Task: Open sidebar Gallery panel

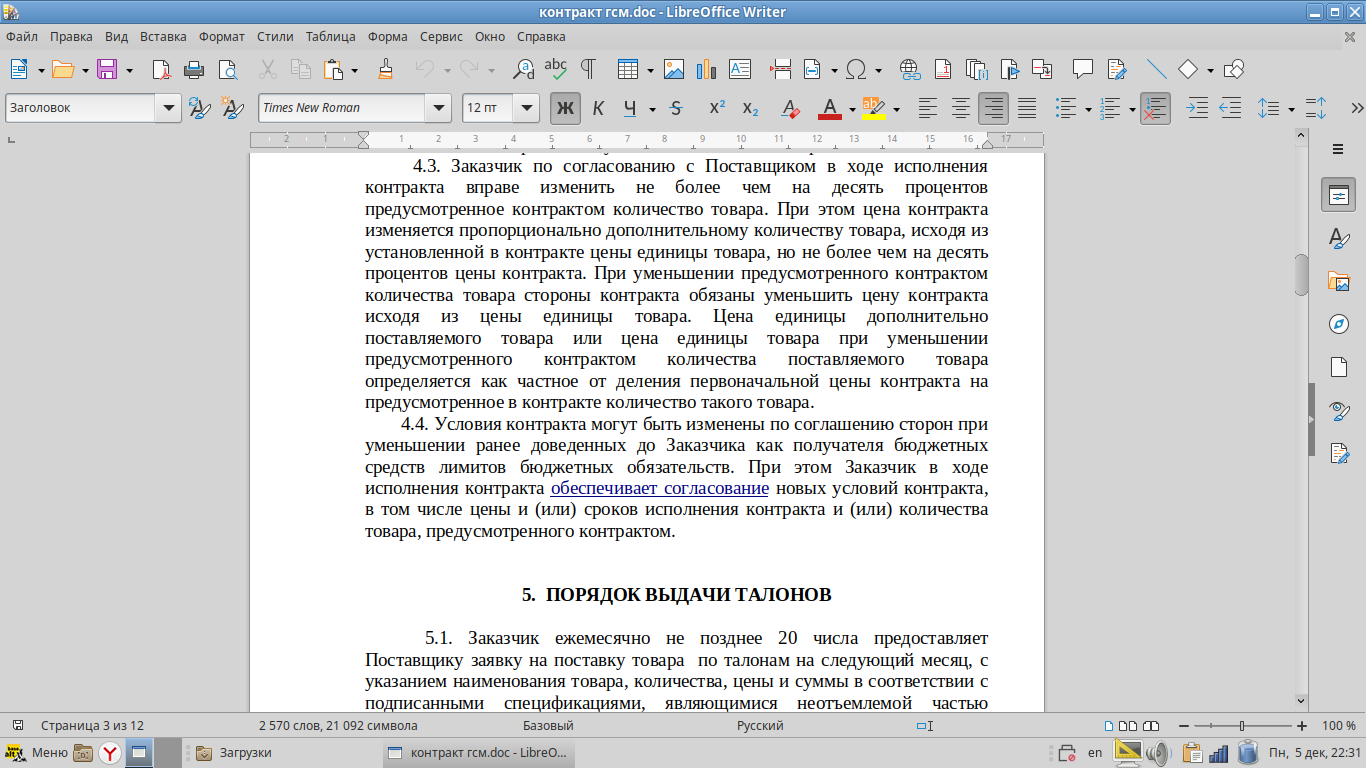Action: click(1338, 281)
